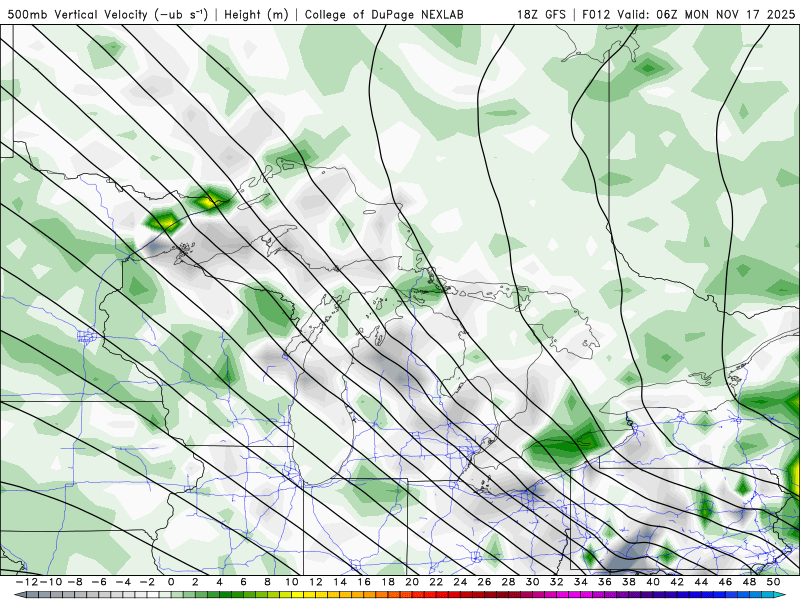Image resolution: width=800 pixels, height=600 pixels.
Task: Click the '16' color scale label
Action: coord(364,582)
